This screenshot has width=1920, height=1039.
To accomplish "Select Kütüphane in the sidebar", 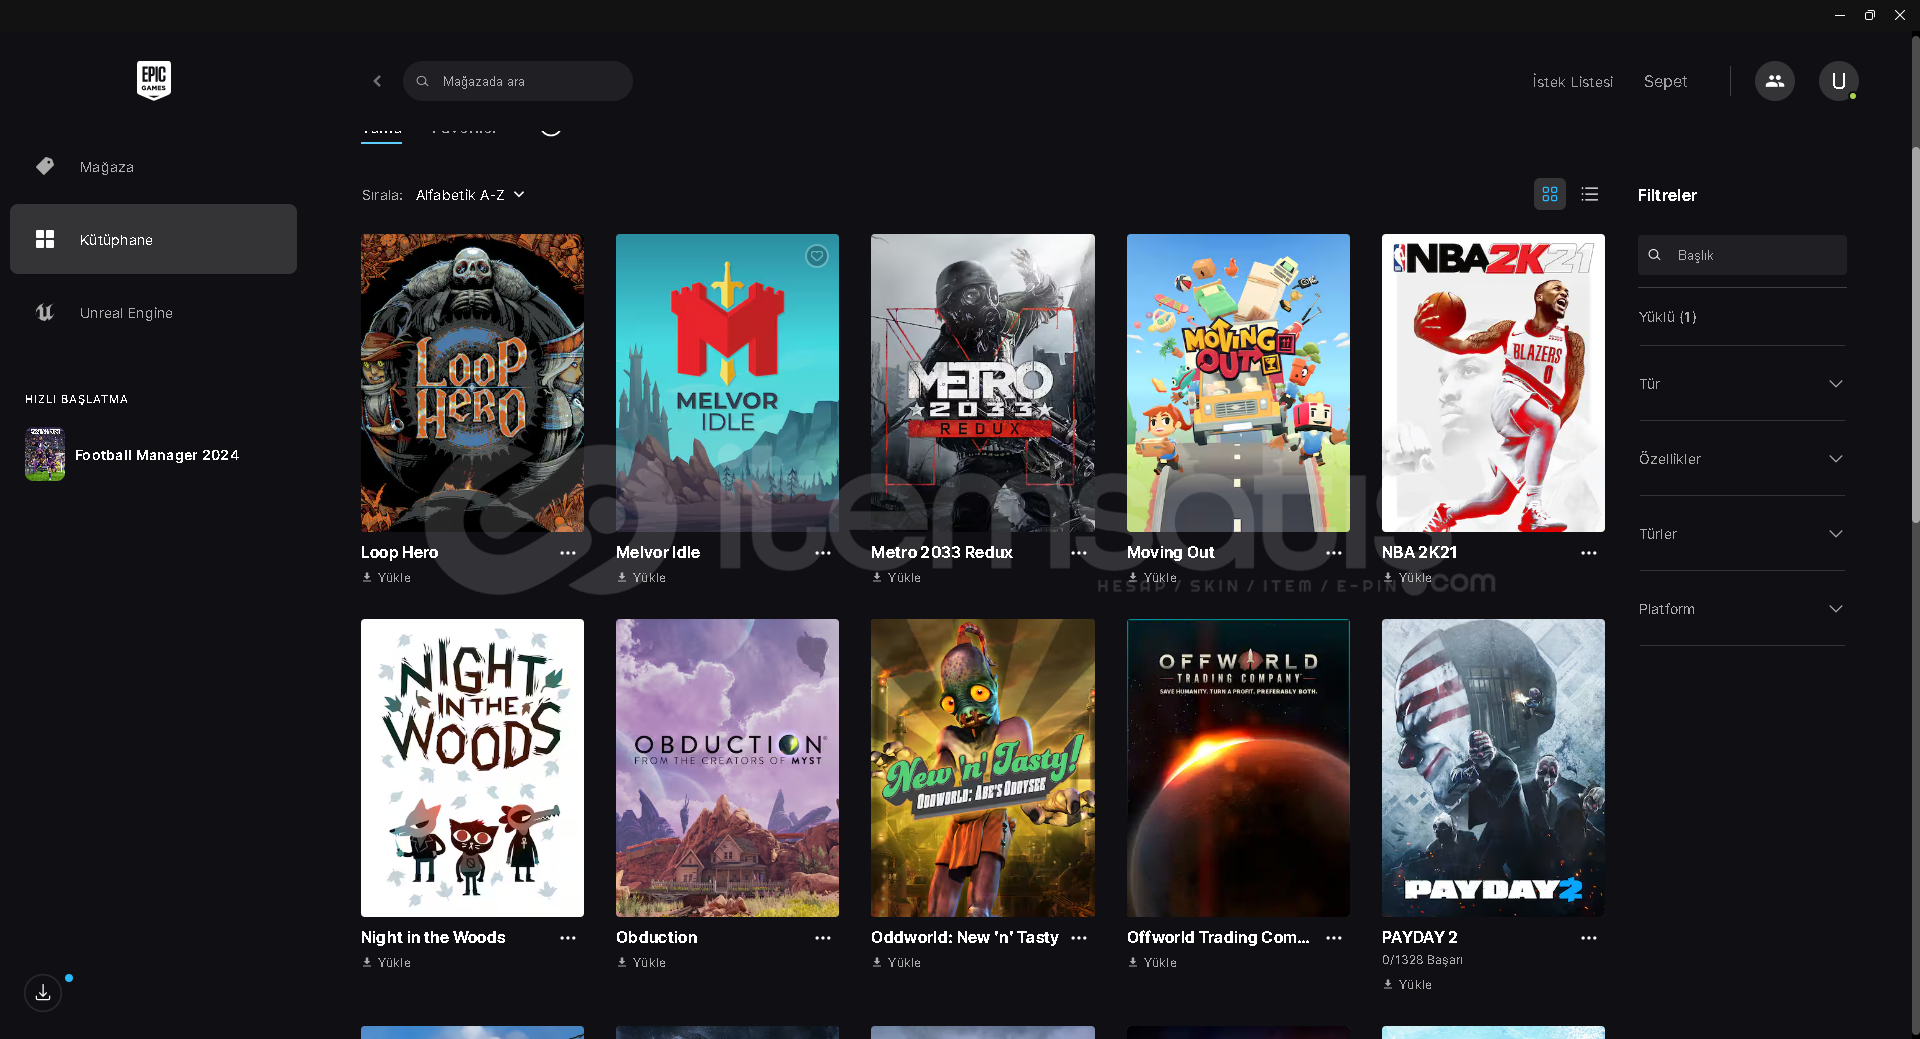I will point(153,240).
